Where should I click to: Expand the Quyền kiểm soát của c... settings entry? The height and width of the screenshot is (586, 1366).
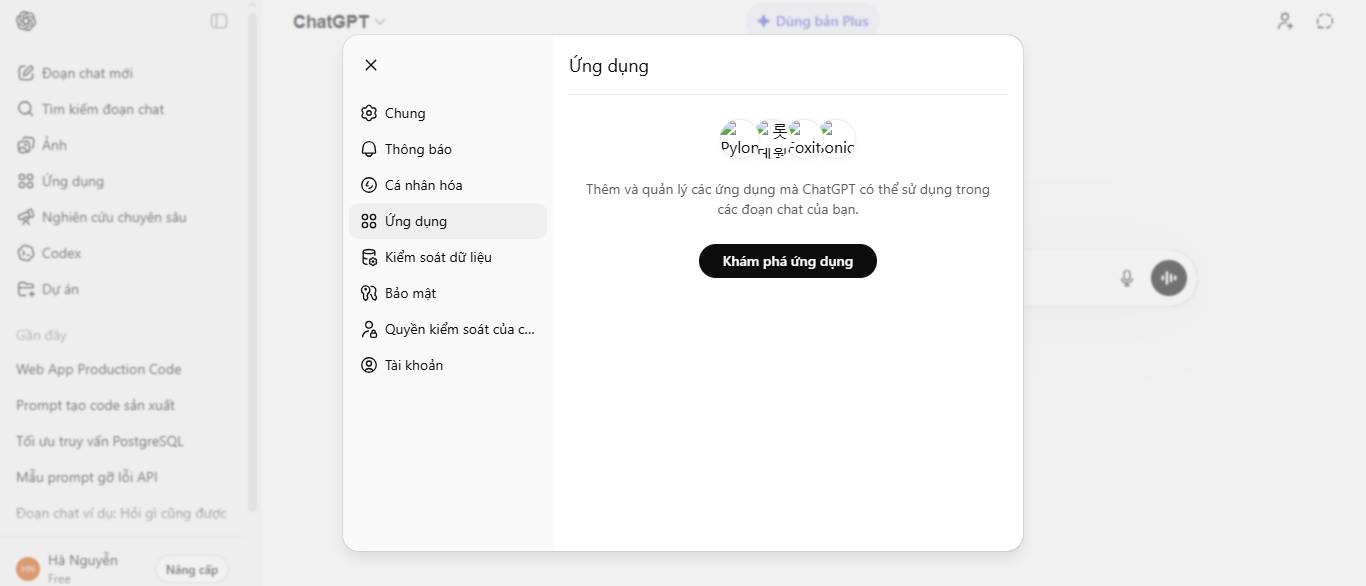[458, 329]
